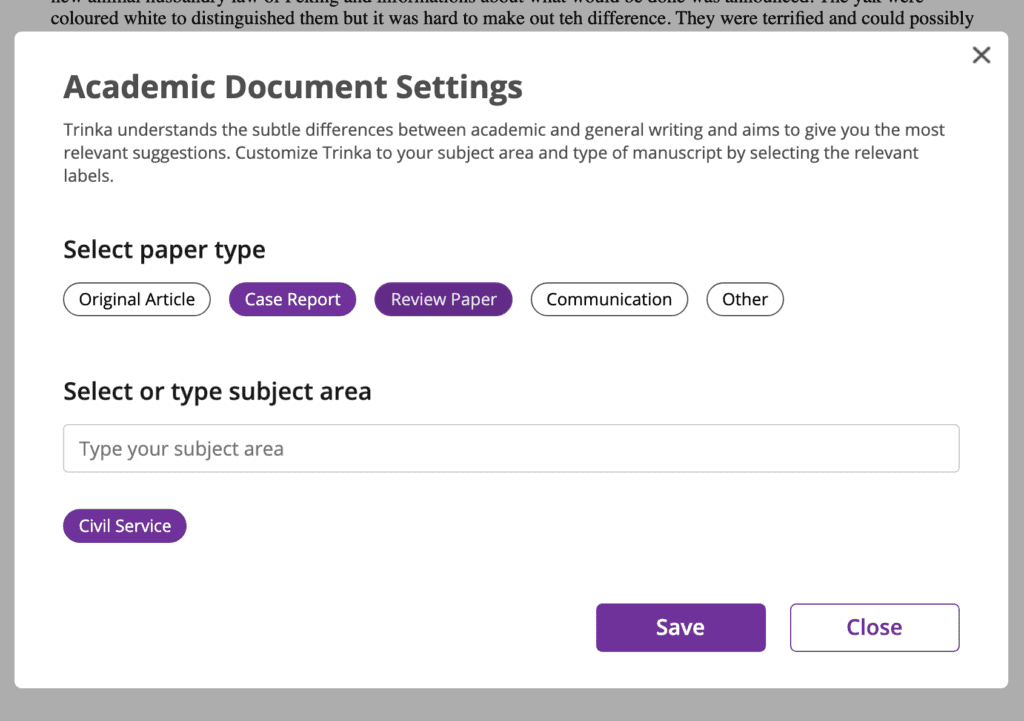Save the academic document settings
Image resolution: width=1024 pixels, height=721 pixels.
click(x=680, y=627)
